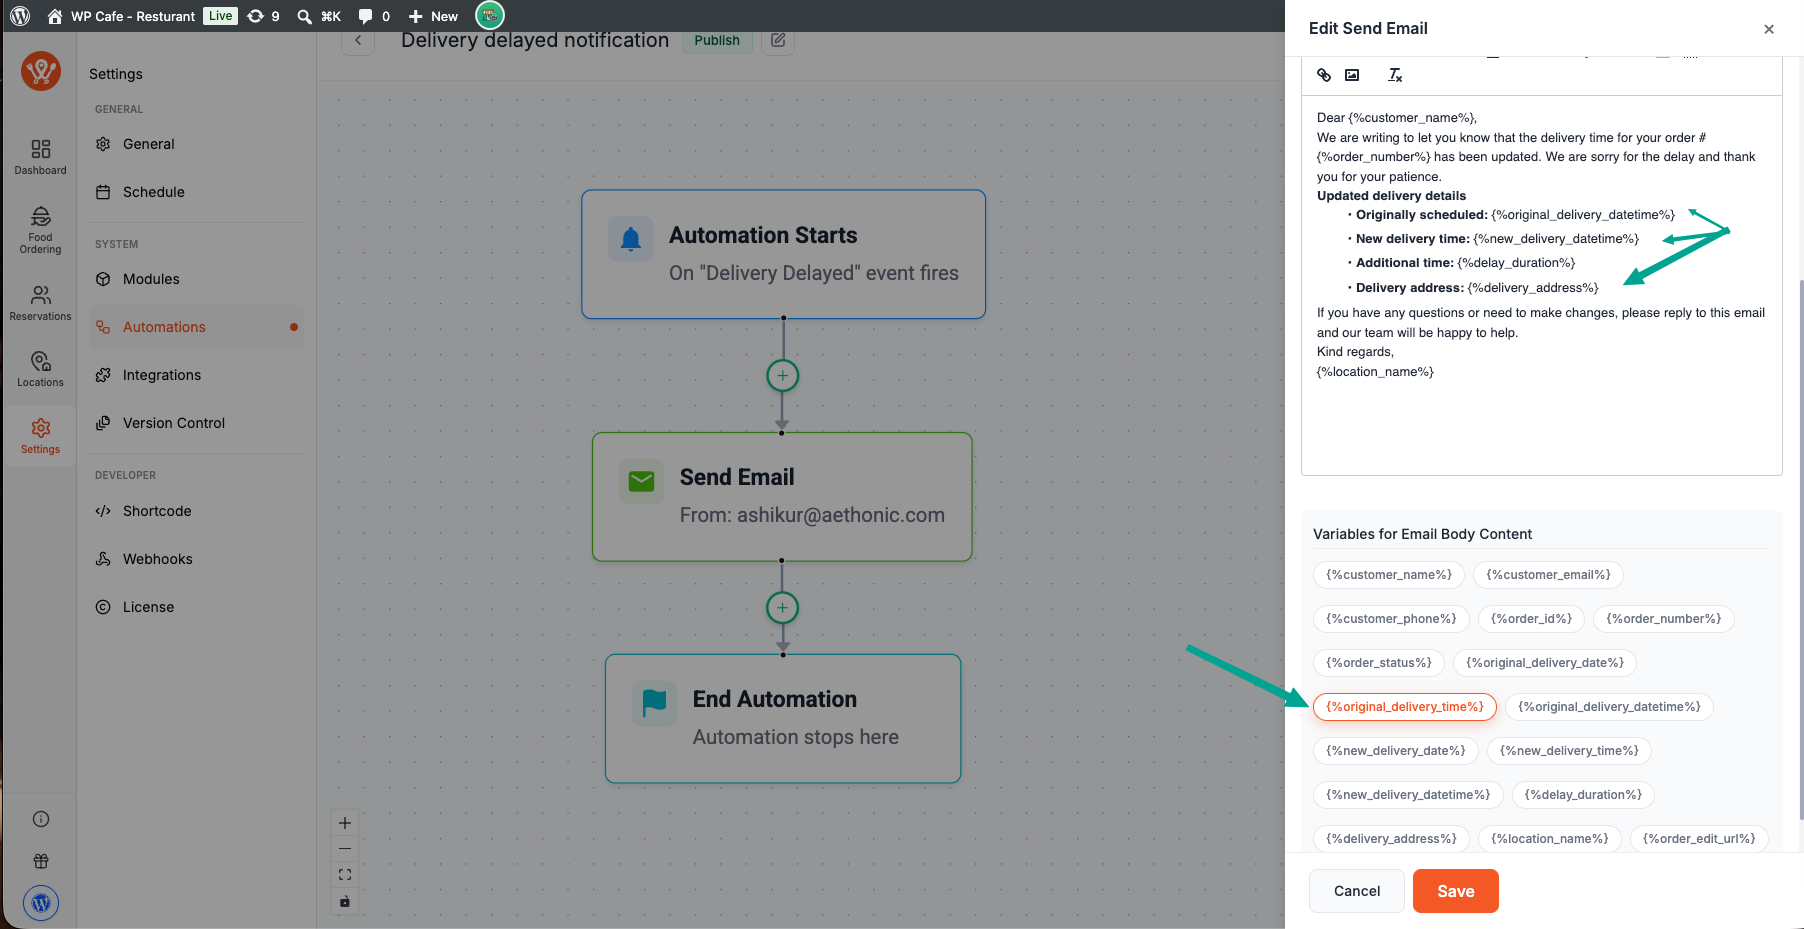Open Reservations in sidebar
This screenshot has height=929, width=1804.
pyautogui.click(x=40, y=303)
